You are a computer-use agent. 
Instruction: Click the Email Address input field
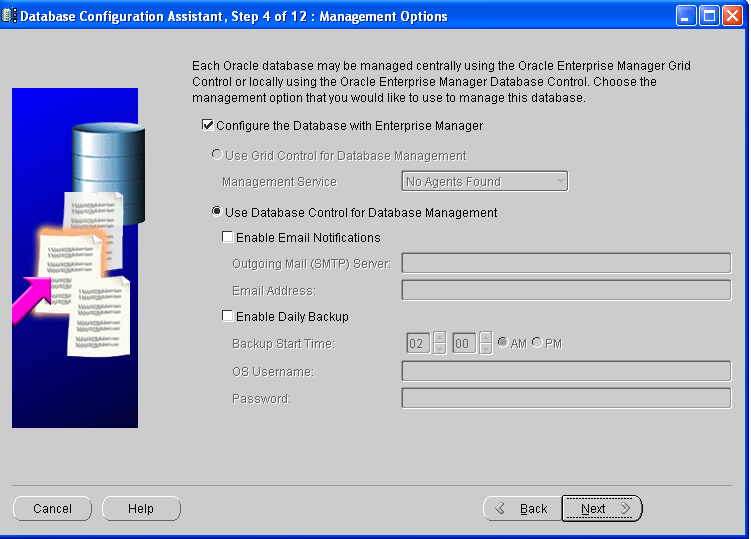pyautogui.click(x=566, y=290)
